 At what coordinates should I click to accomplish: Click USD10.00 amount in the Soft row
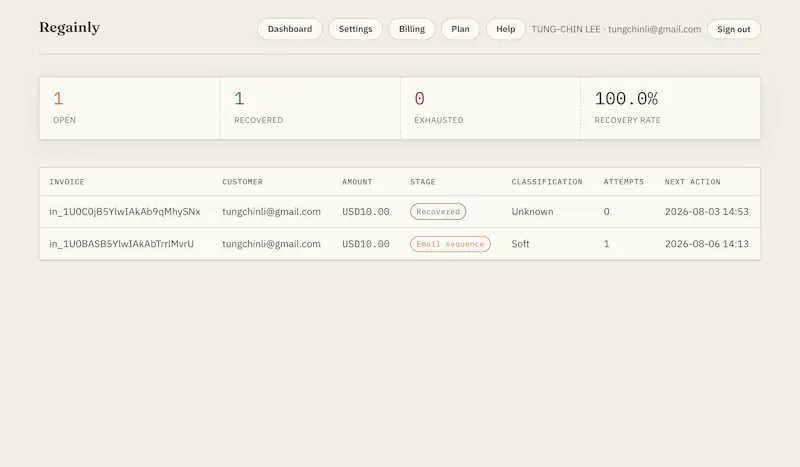coord(366,244)
